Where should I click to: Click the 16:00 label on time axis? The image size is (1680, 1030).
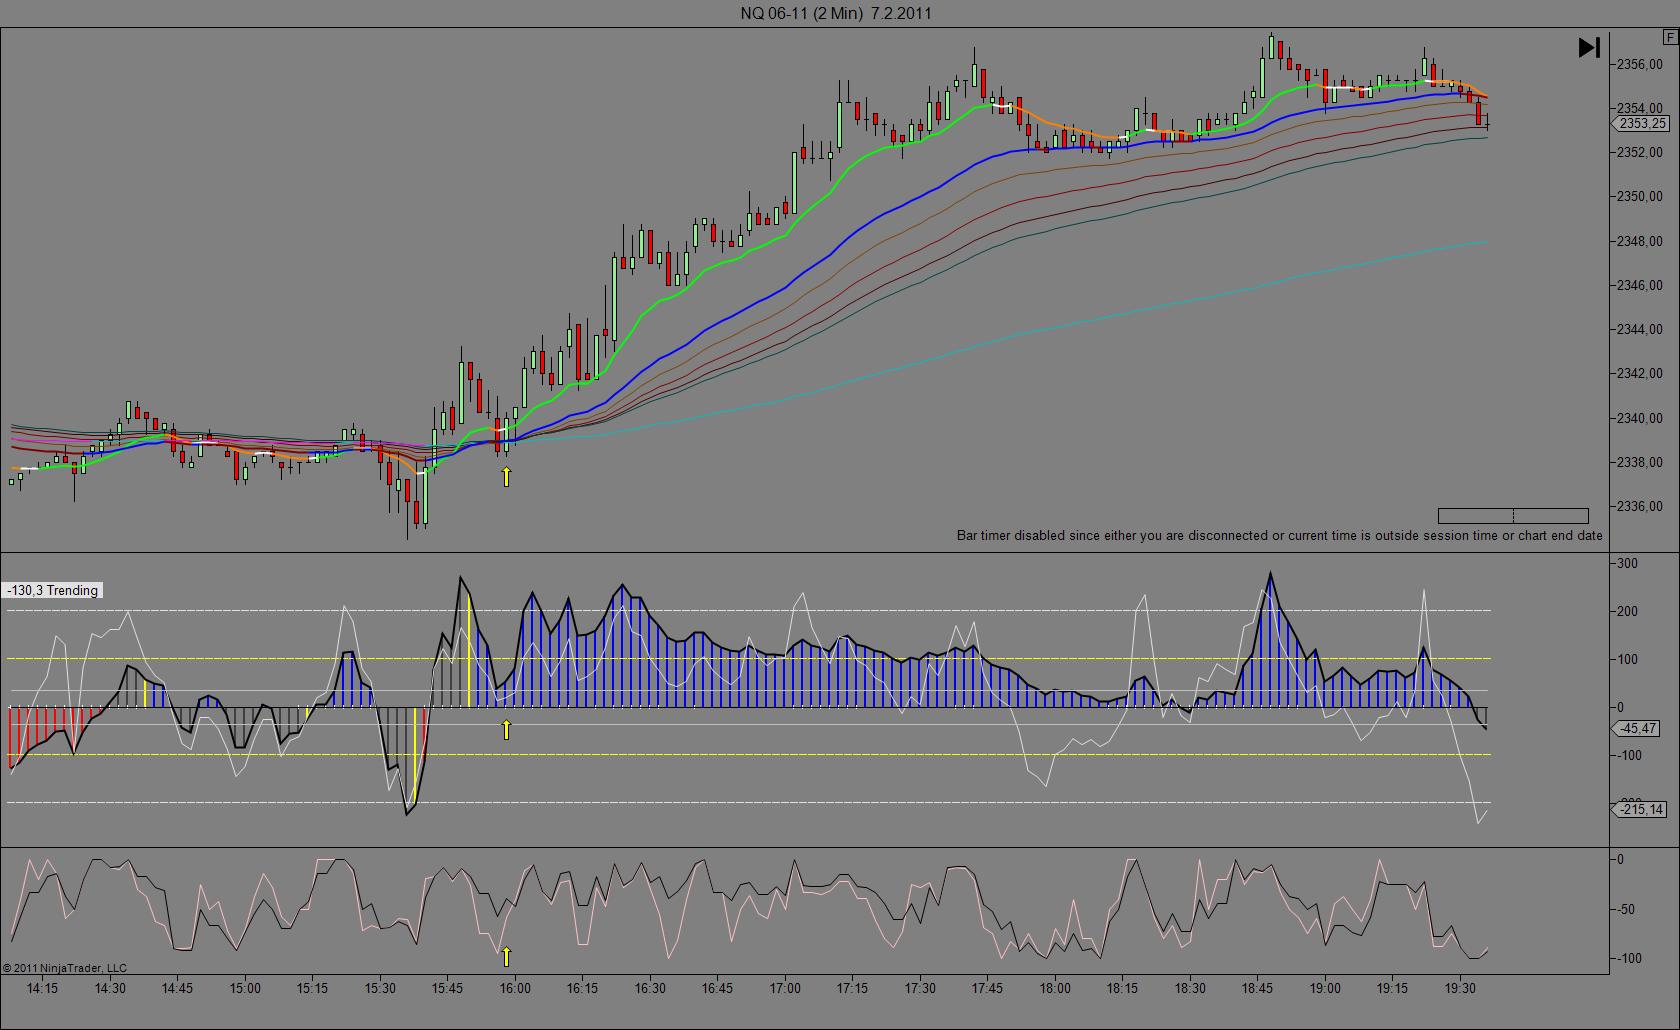click(x=514, y=988)
